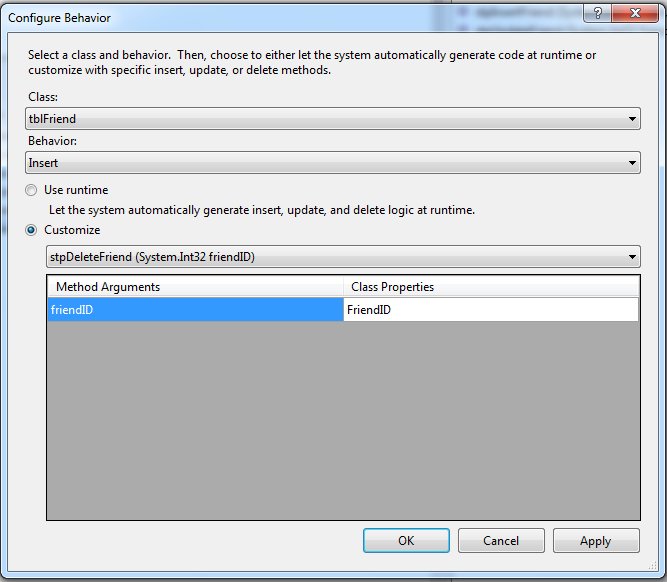Expand the stpDeleteFriend method dropdown
Viewport: 667px width, 582px height.
pos(343,257)
